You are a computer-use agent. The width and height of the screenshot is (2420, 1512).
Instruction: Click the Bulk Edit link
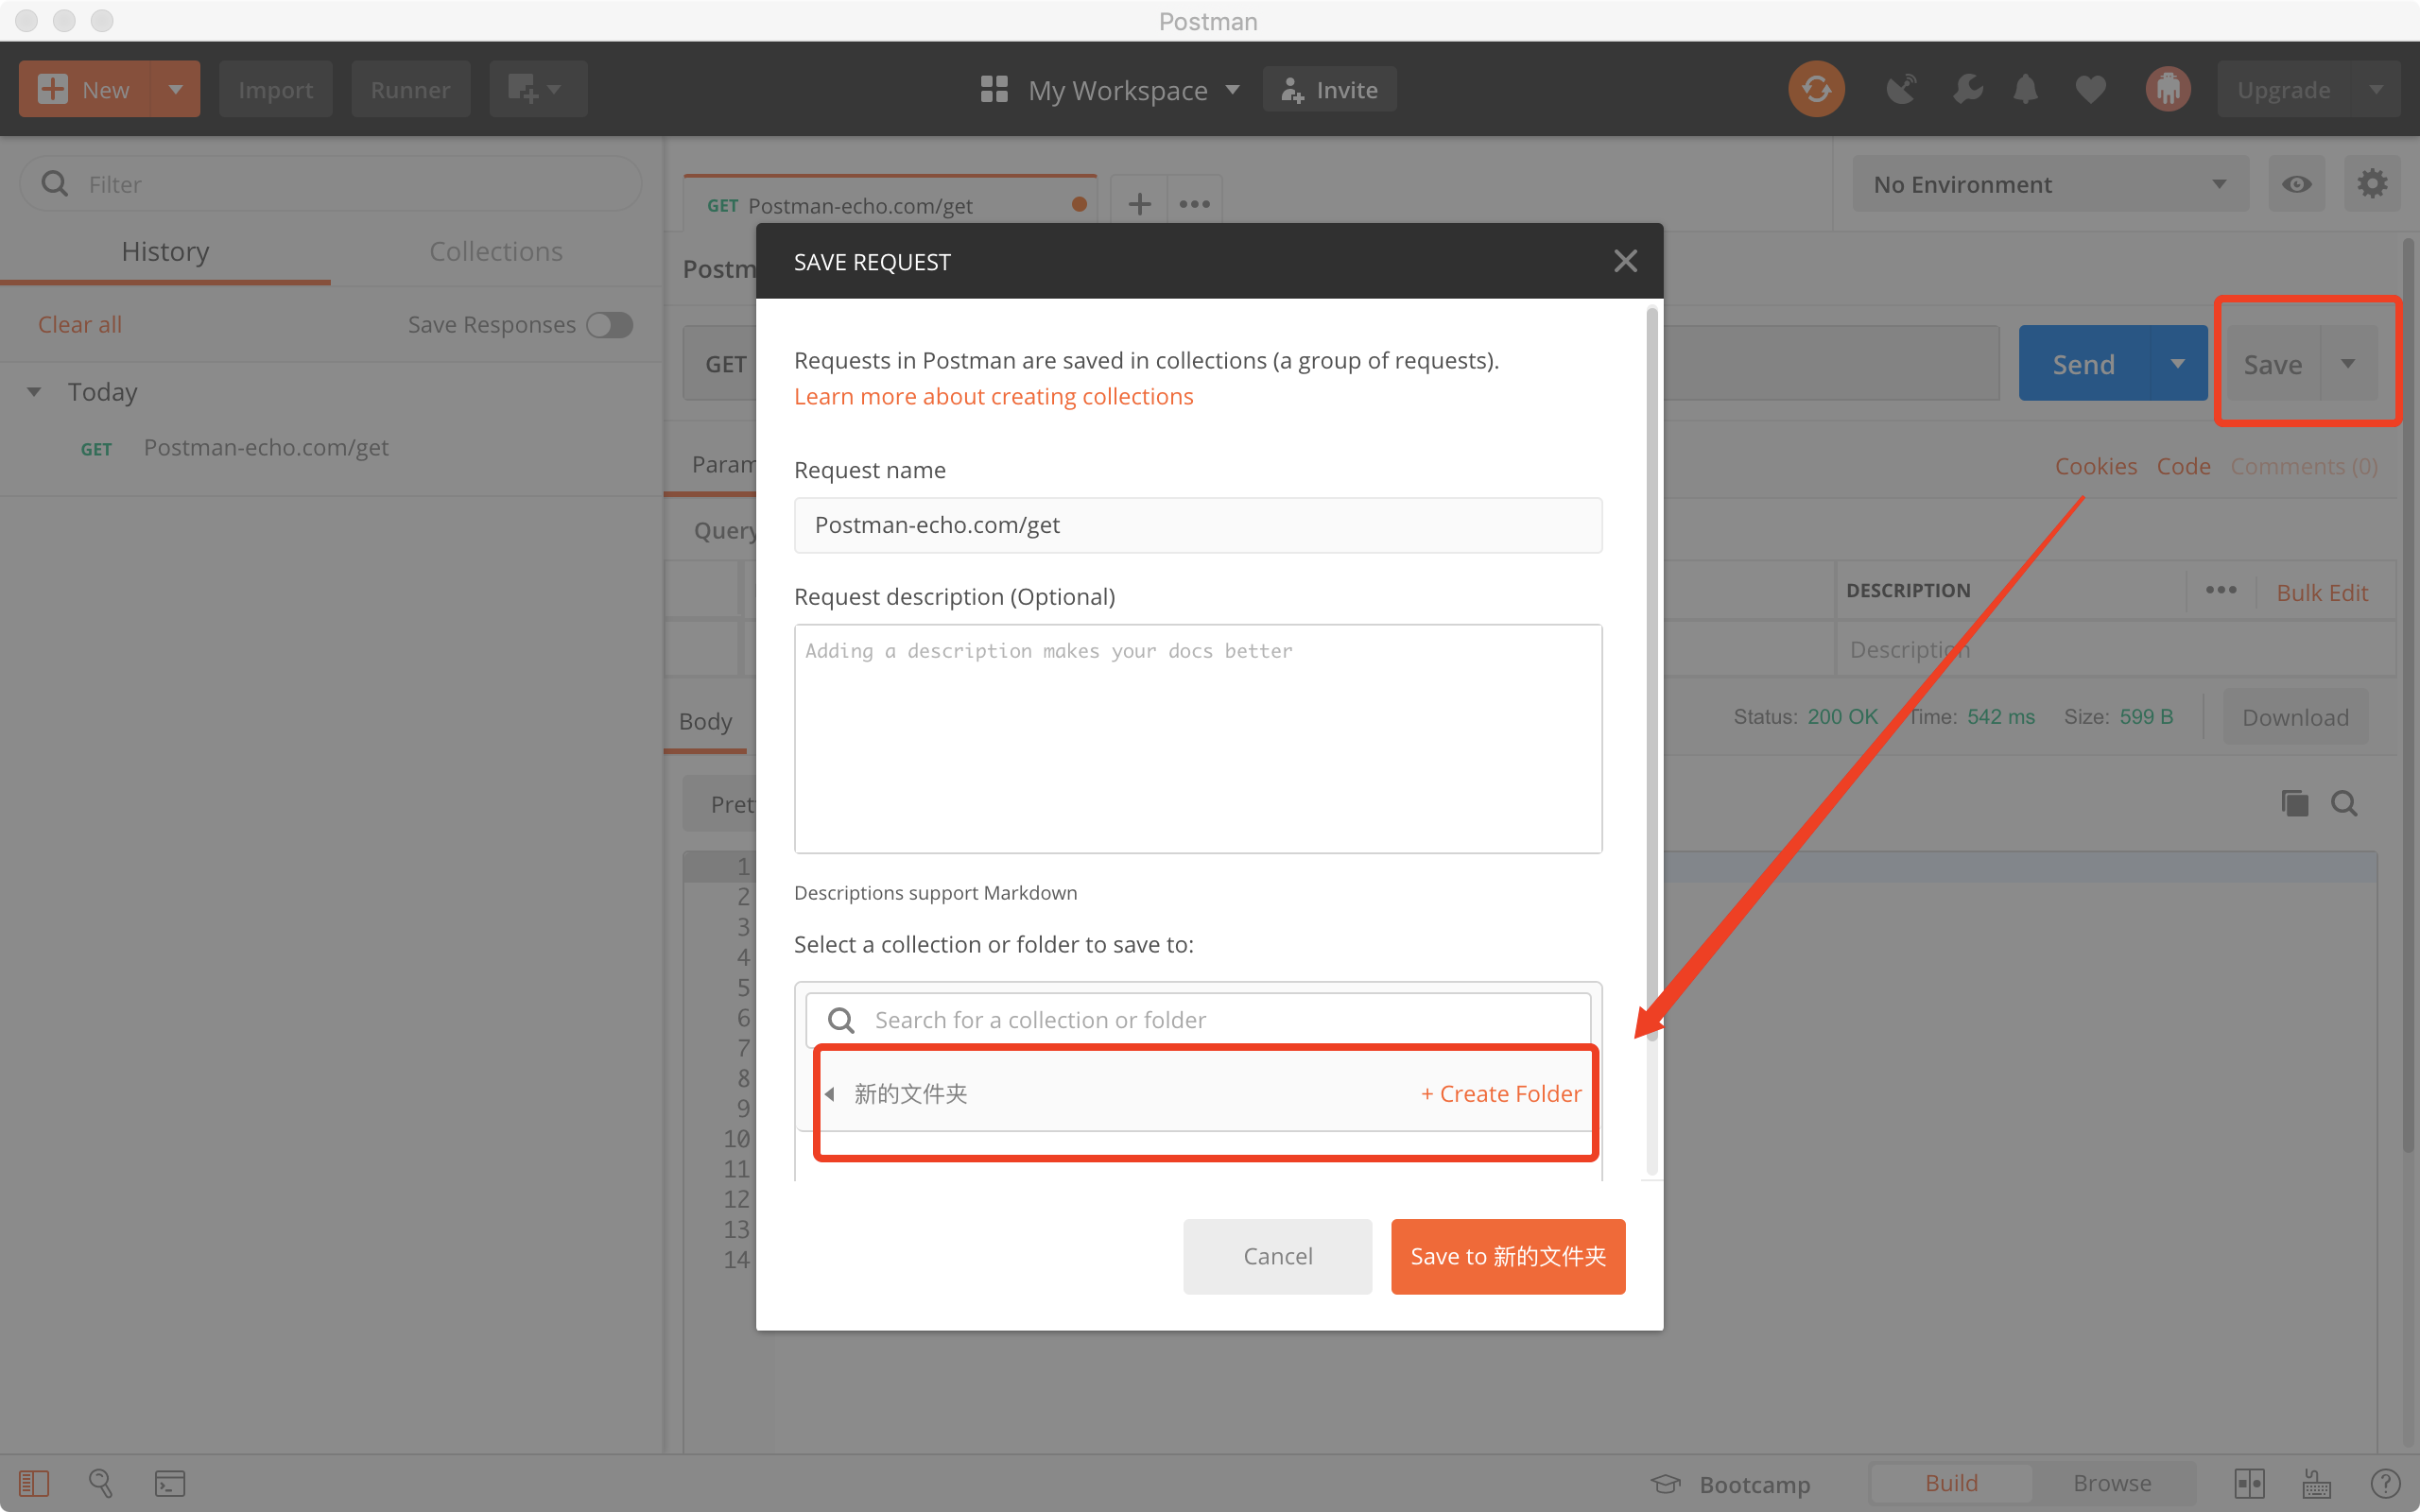[2322, 592]
